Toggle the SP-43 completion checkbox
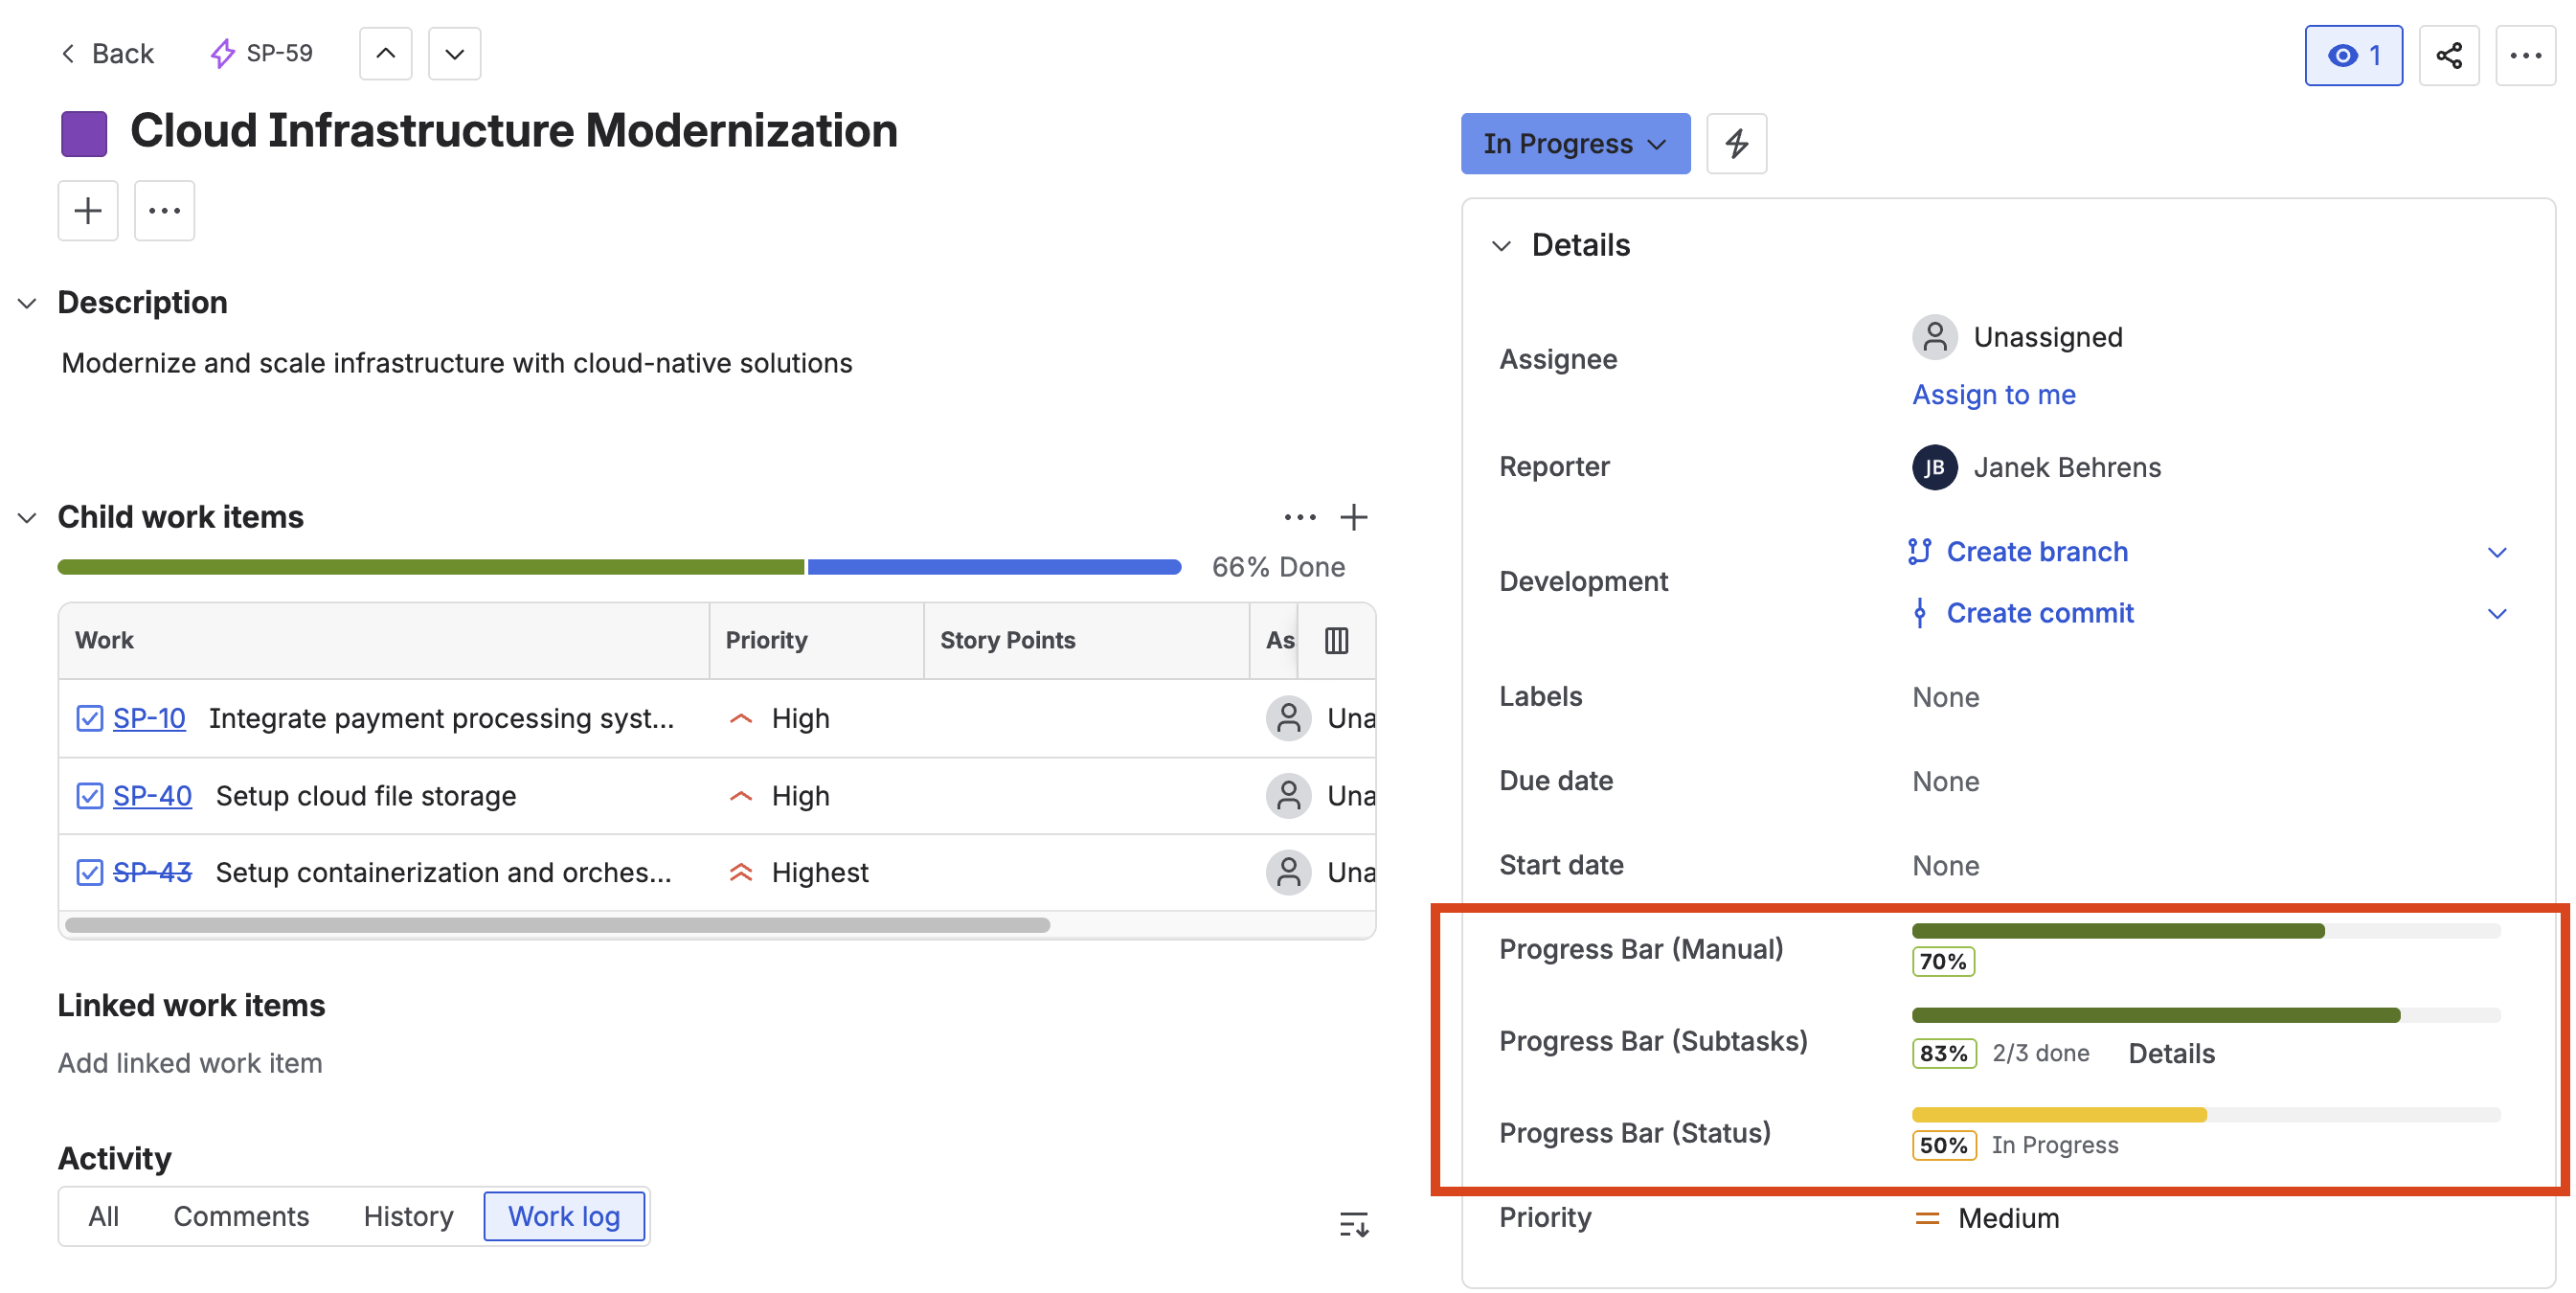Image resolution: width=2576 pixels, height=1293 pixels. coord(89,871)
